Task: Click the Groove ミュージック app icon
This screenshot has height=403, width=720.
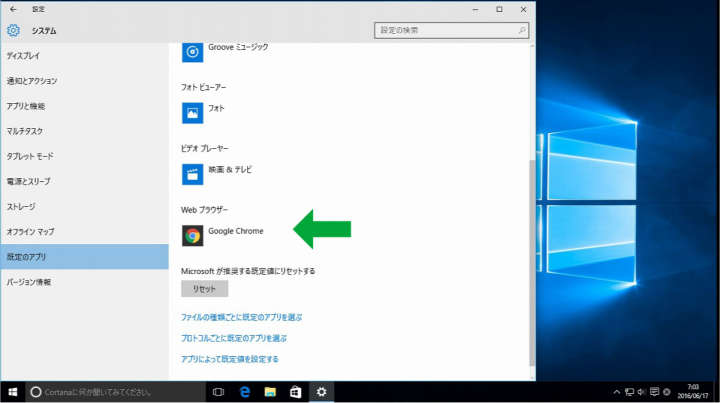Action: pos(192,51)
